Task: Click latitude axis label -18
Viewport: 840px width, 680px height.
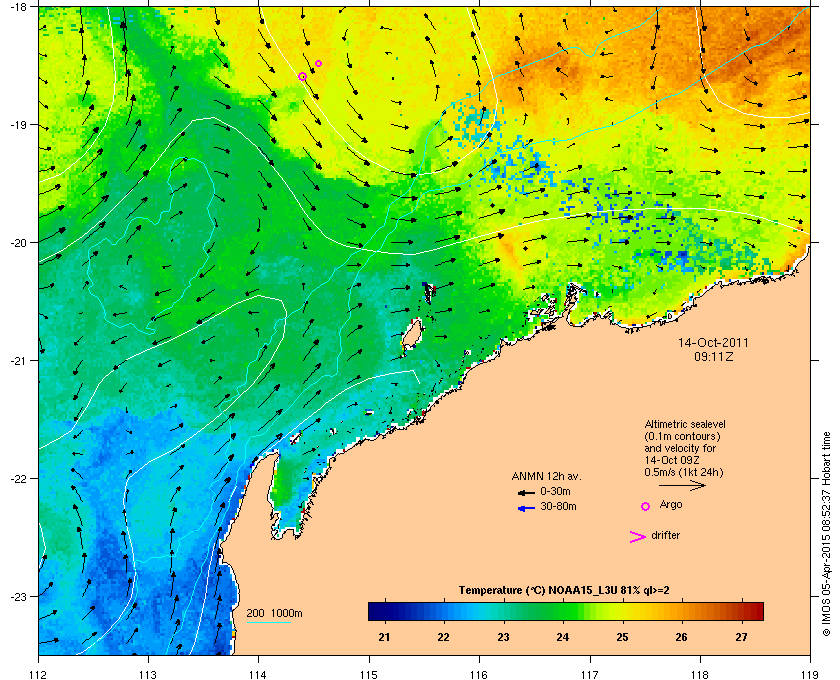Action: coord(19,6)
